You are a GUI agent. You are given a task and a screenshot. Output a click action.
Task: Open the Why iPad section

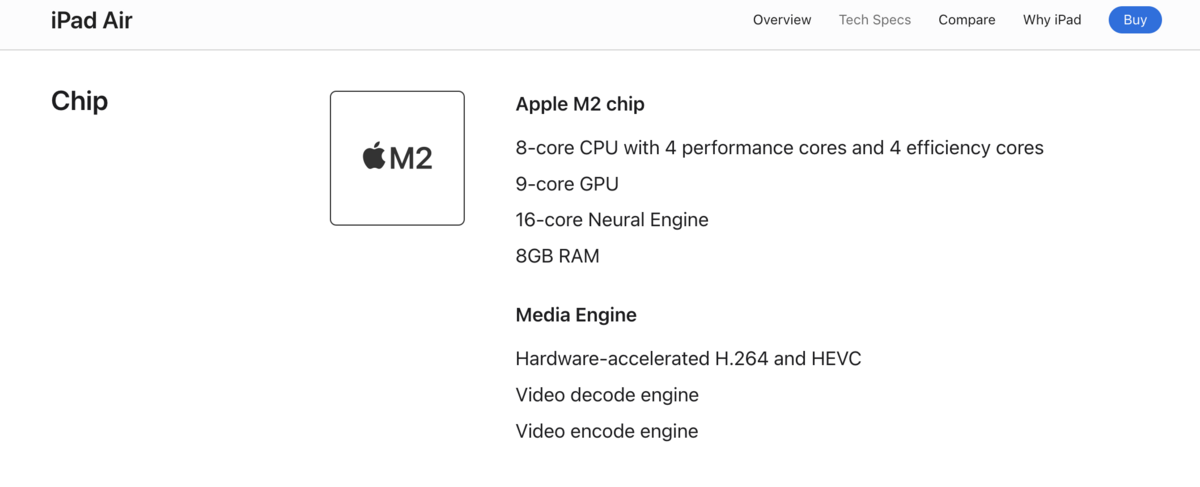[x=1052, y=20]
